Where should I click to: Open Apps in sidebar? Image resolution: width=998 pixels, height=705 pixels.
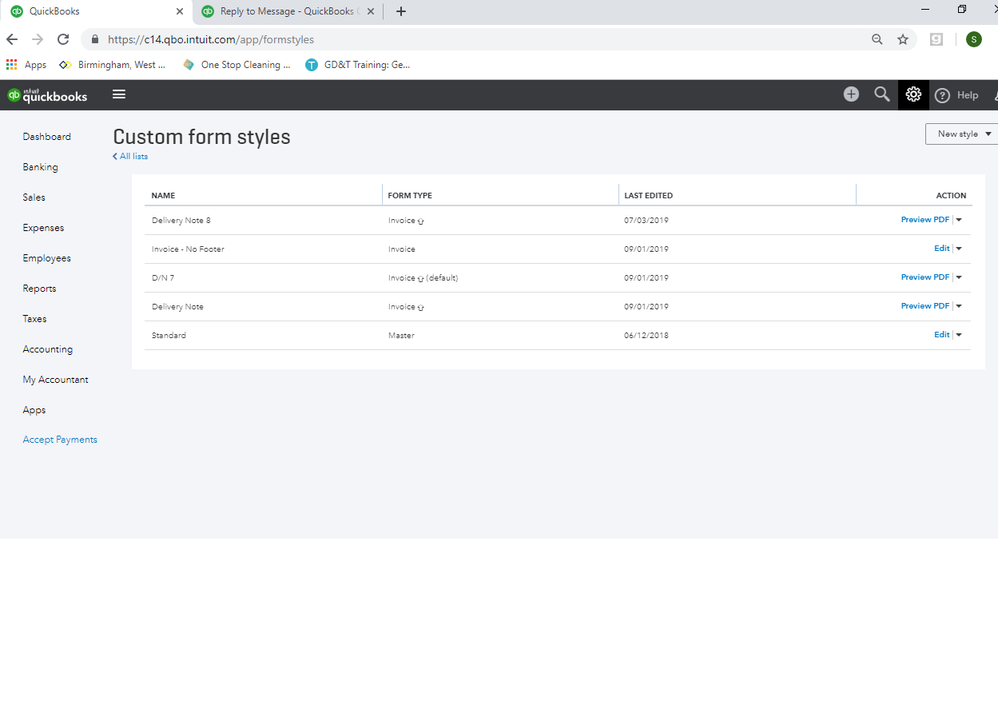tap(34, 410)
